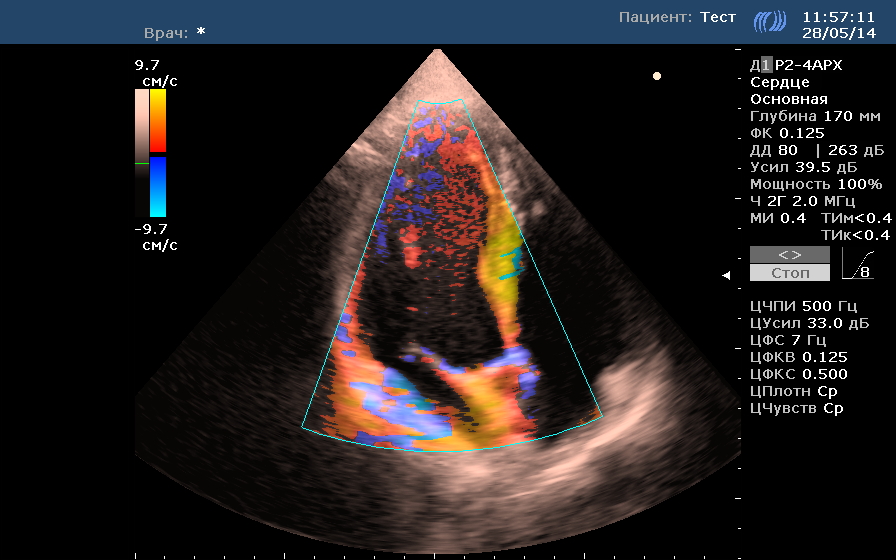
Task: Select the Пациент: Тест label
Action: [x=677, y=17]
